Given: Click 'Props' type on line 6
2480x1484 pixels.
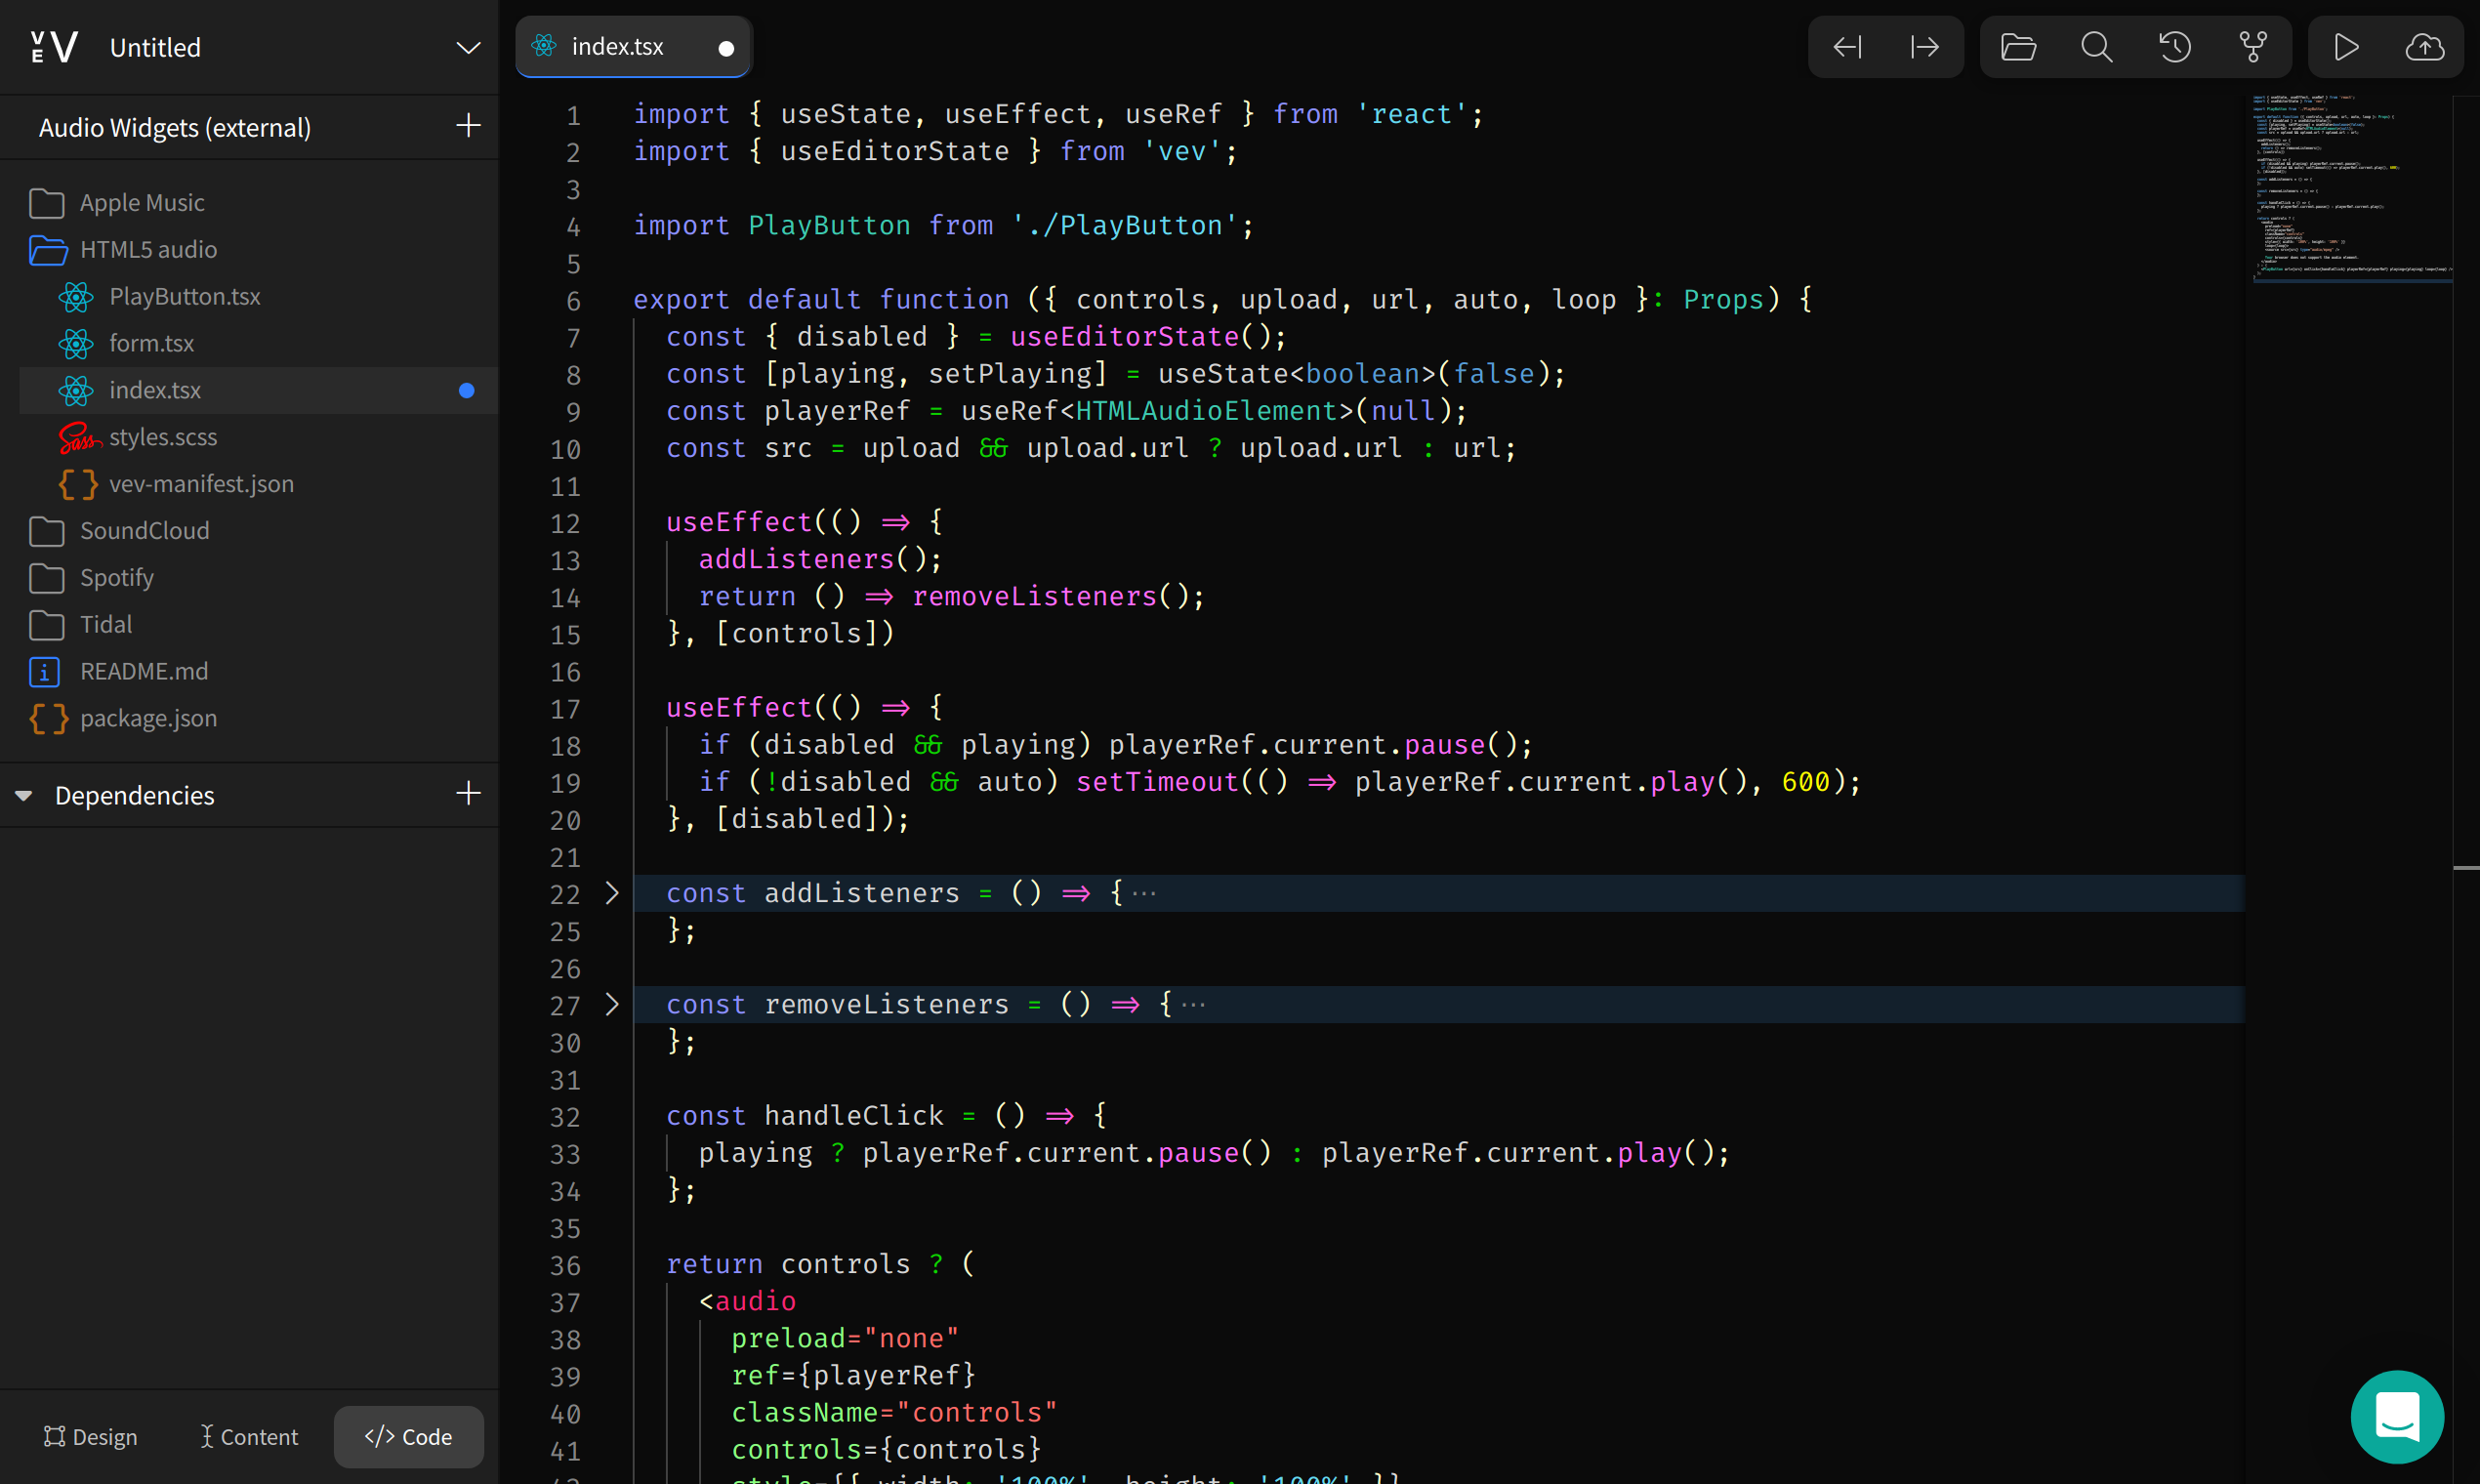Looking at the screenshot, I should click(1723, 300).
